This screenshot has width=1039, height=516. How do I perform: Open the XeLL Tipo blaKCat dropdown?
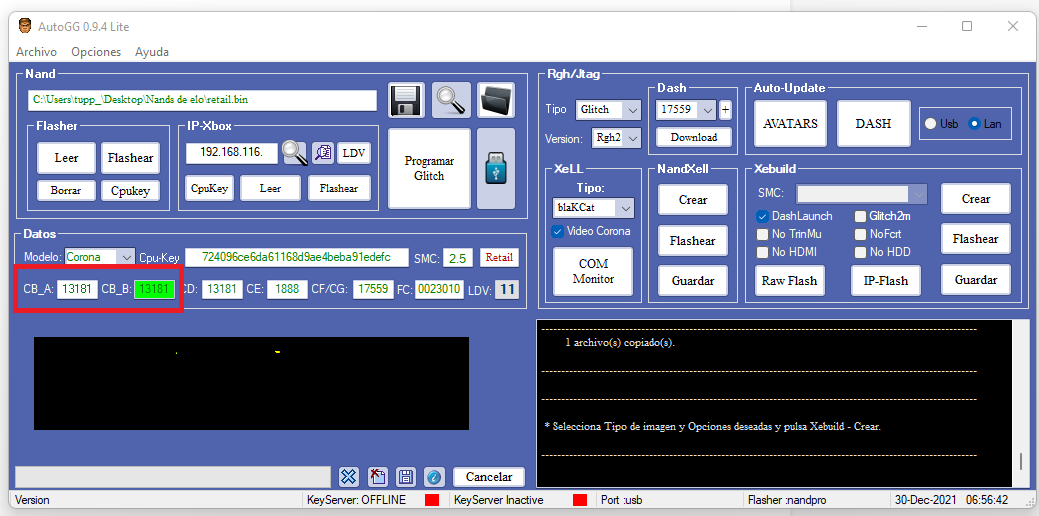(x=624, y=208)
